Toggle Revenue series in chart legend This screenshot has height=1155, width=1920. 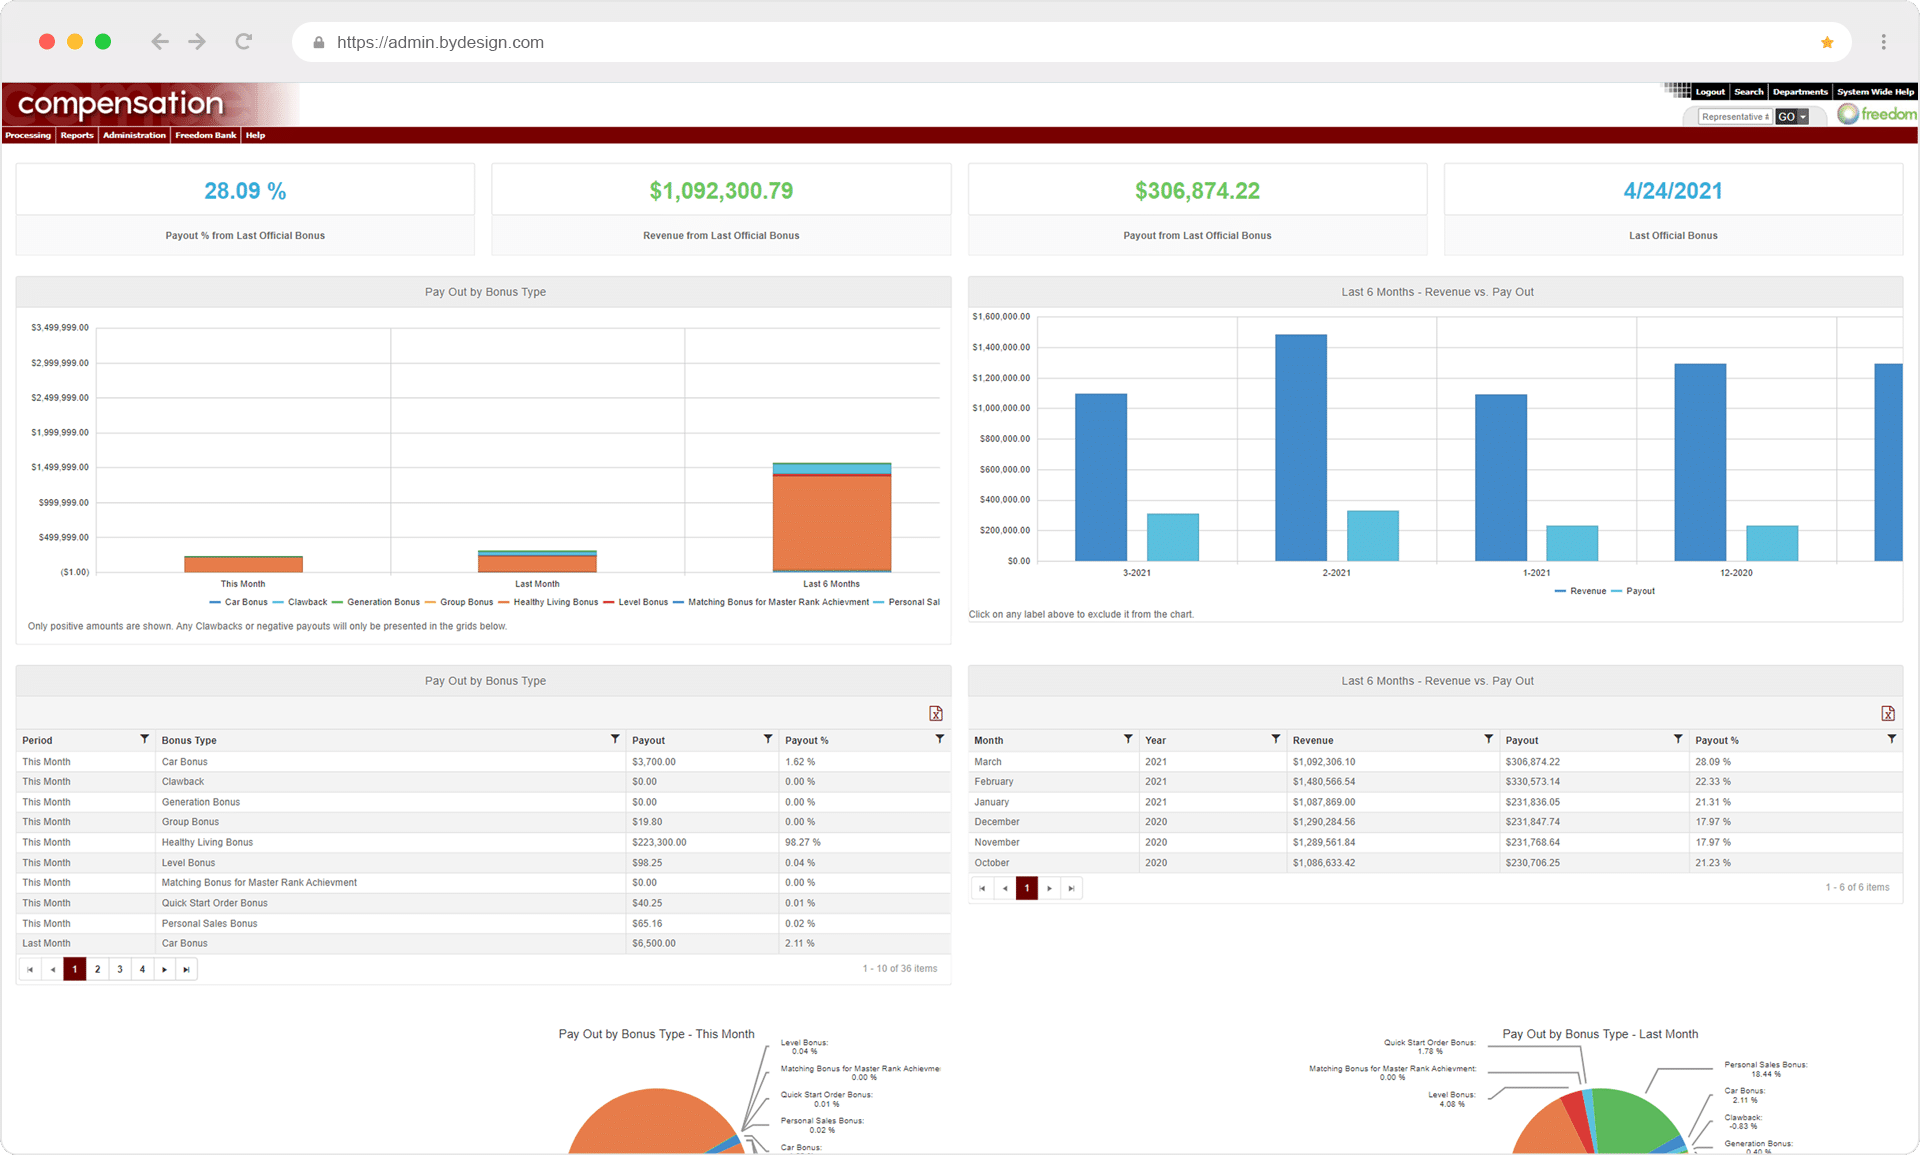[x=1580, y=591]
